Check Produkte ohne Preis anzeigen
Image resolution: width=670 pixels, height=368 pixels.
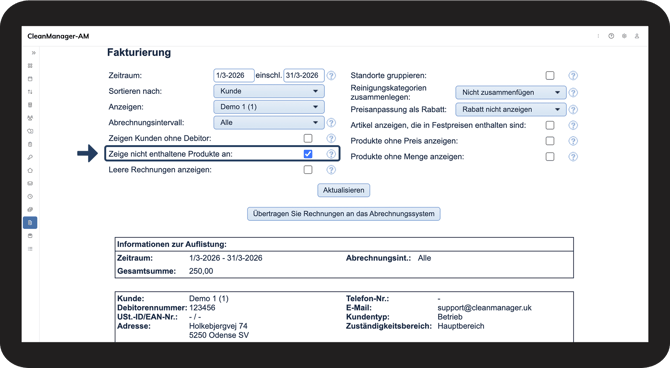tap(550, 141)
